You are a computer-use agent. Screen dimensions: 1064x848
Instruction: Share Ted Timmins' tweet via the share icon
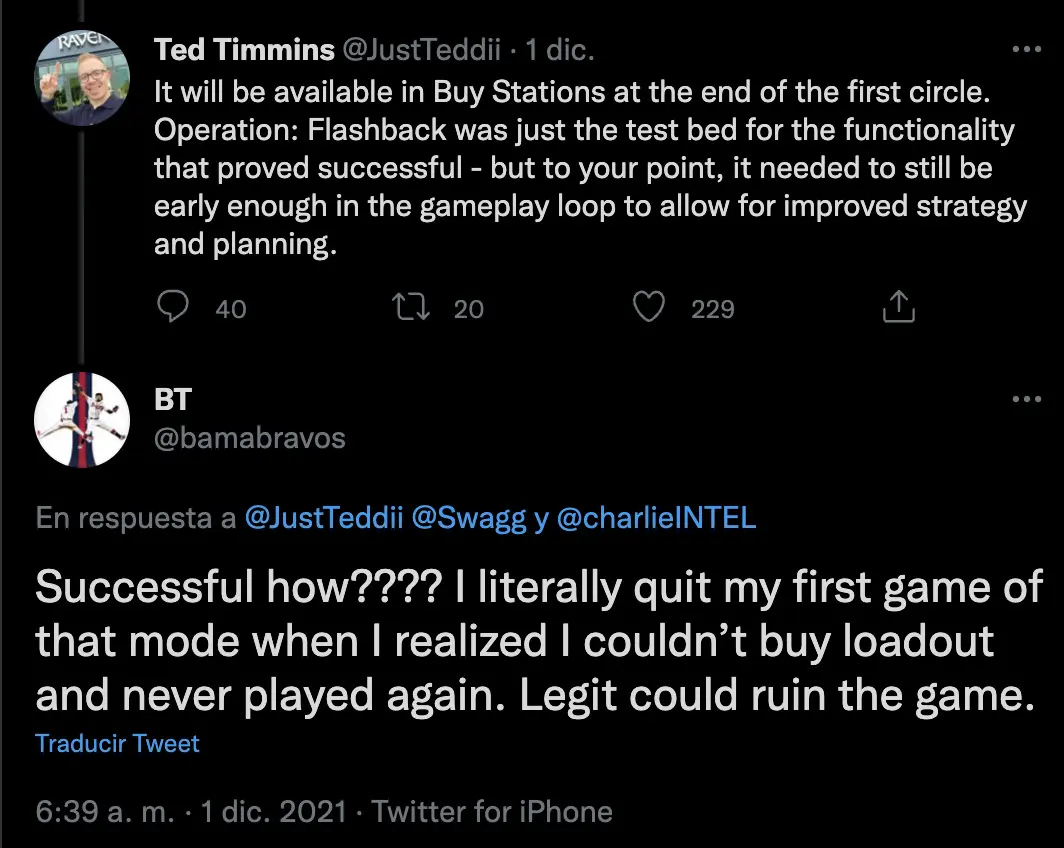pyautogui.click(x=898, y=307)
